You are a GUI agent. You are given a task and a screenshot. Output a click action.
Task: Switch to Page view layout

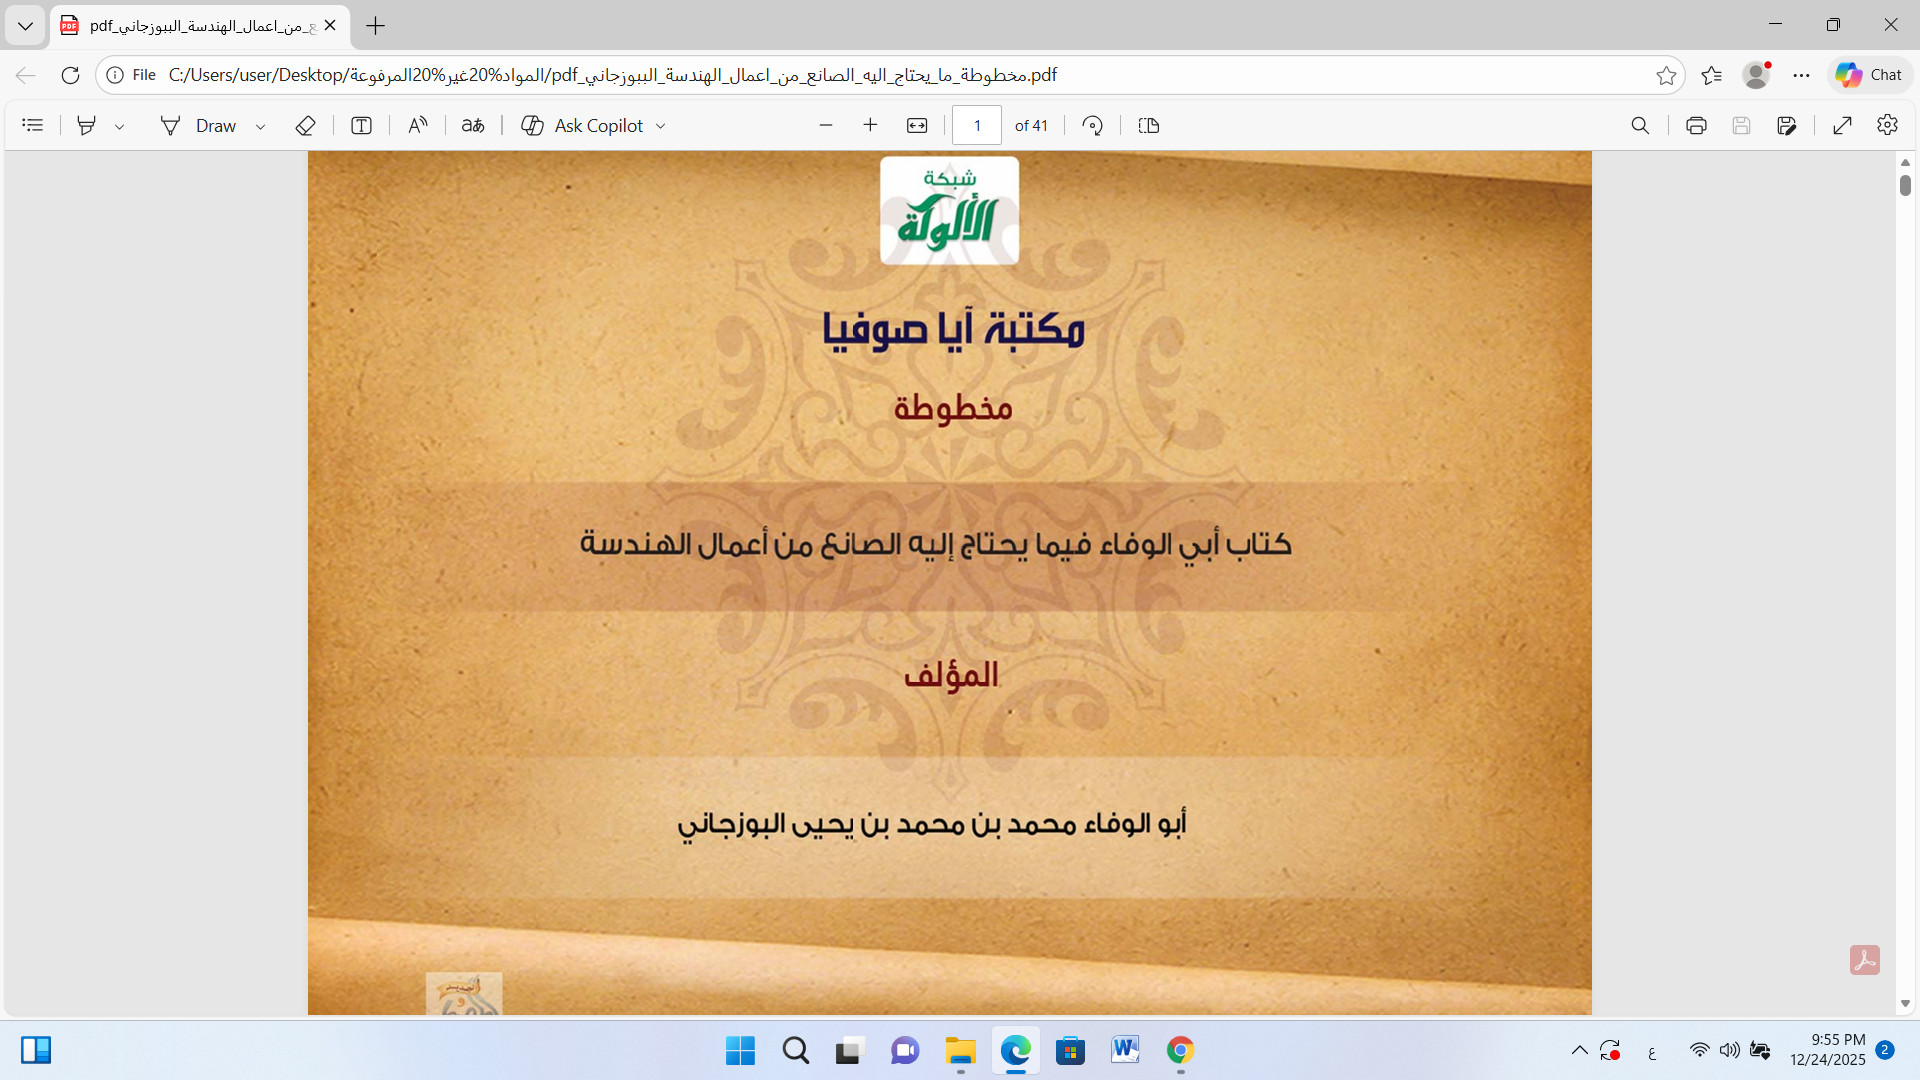1149,125
